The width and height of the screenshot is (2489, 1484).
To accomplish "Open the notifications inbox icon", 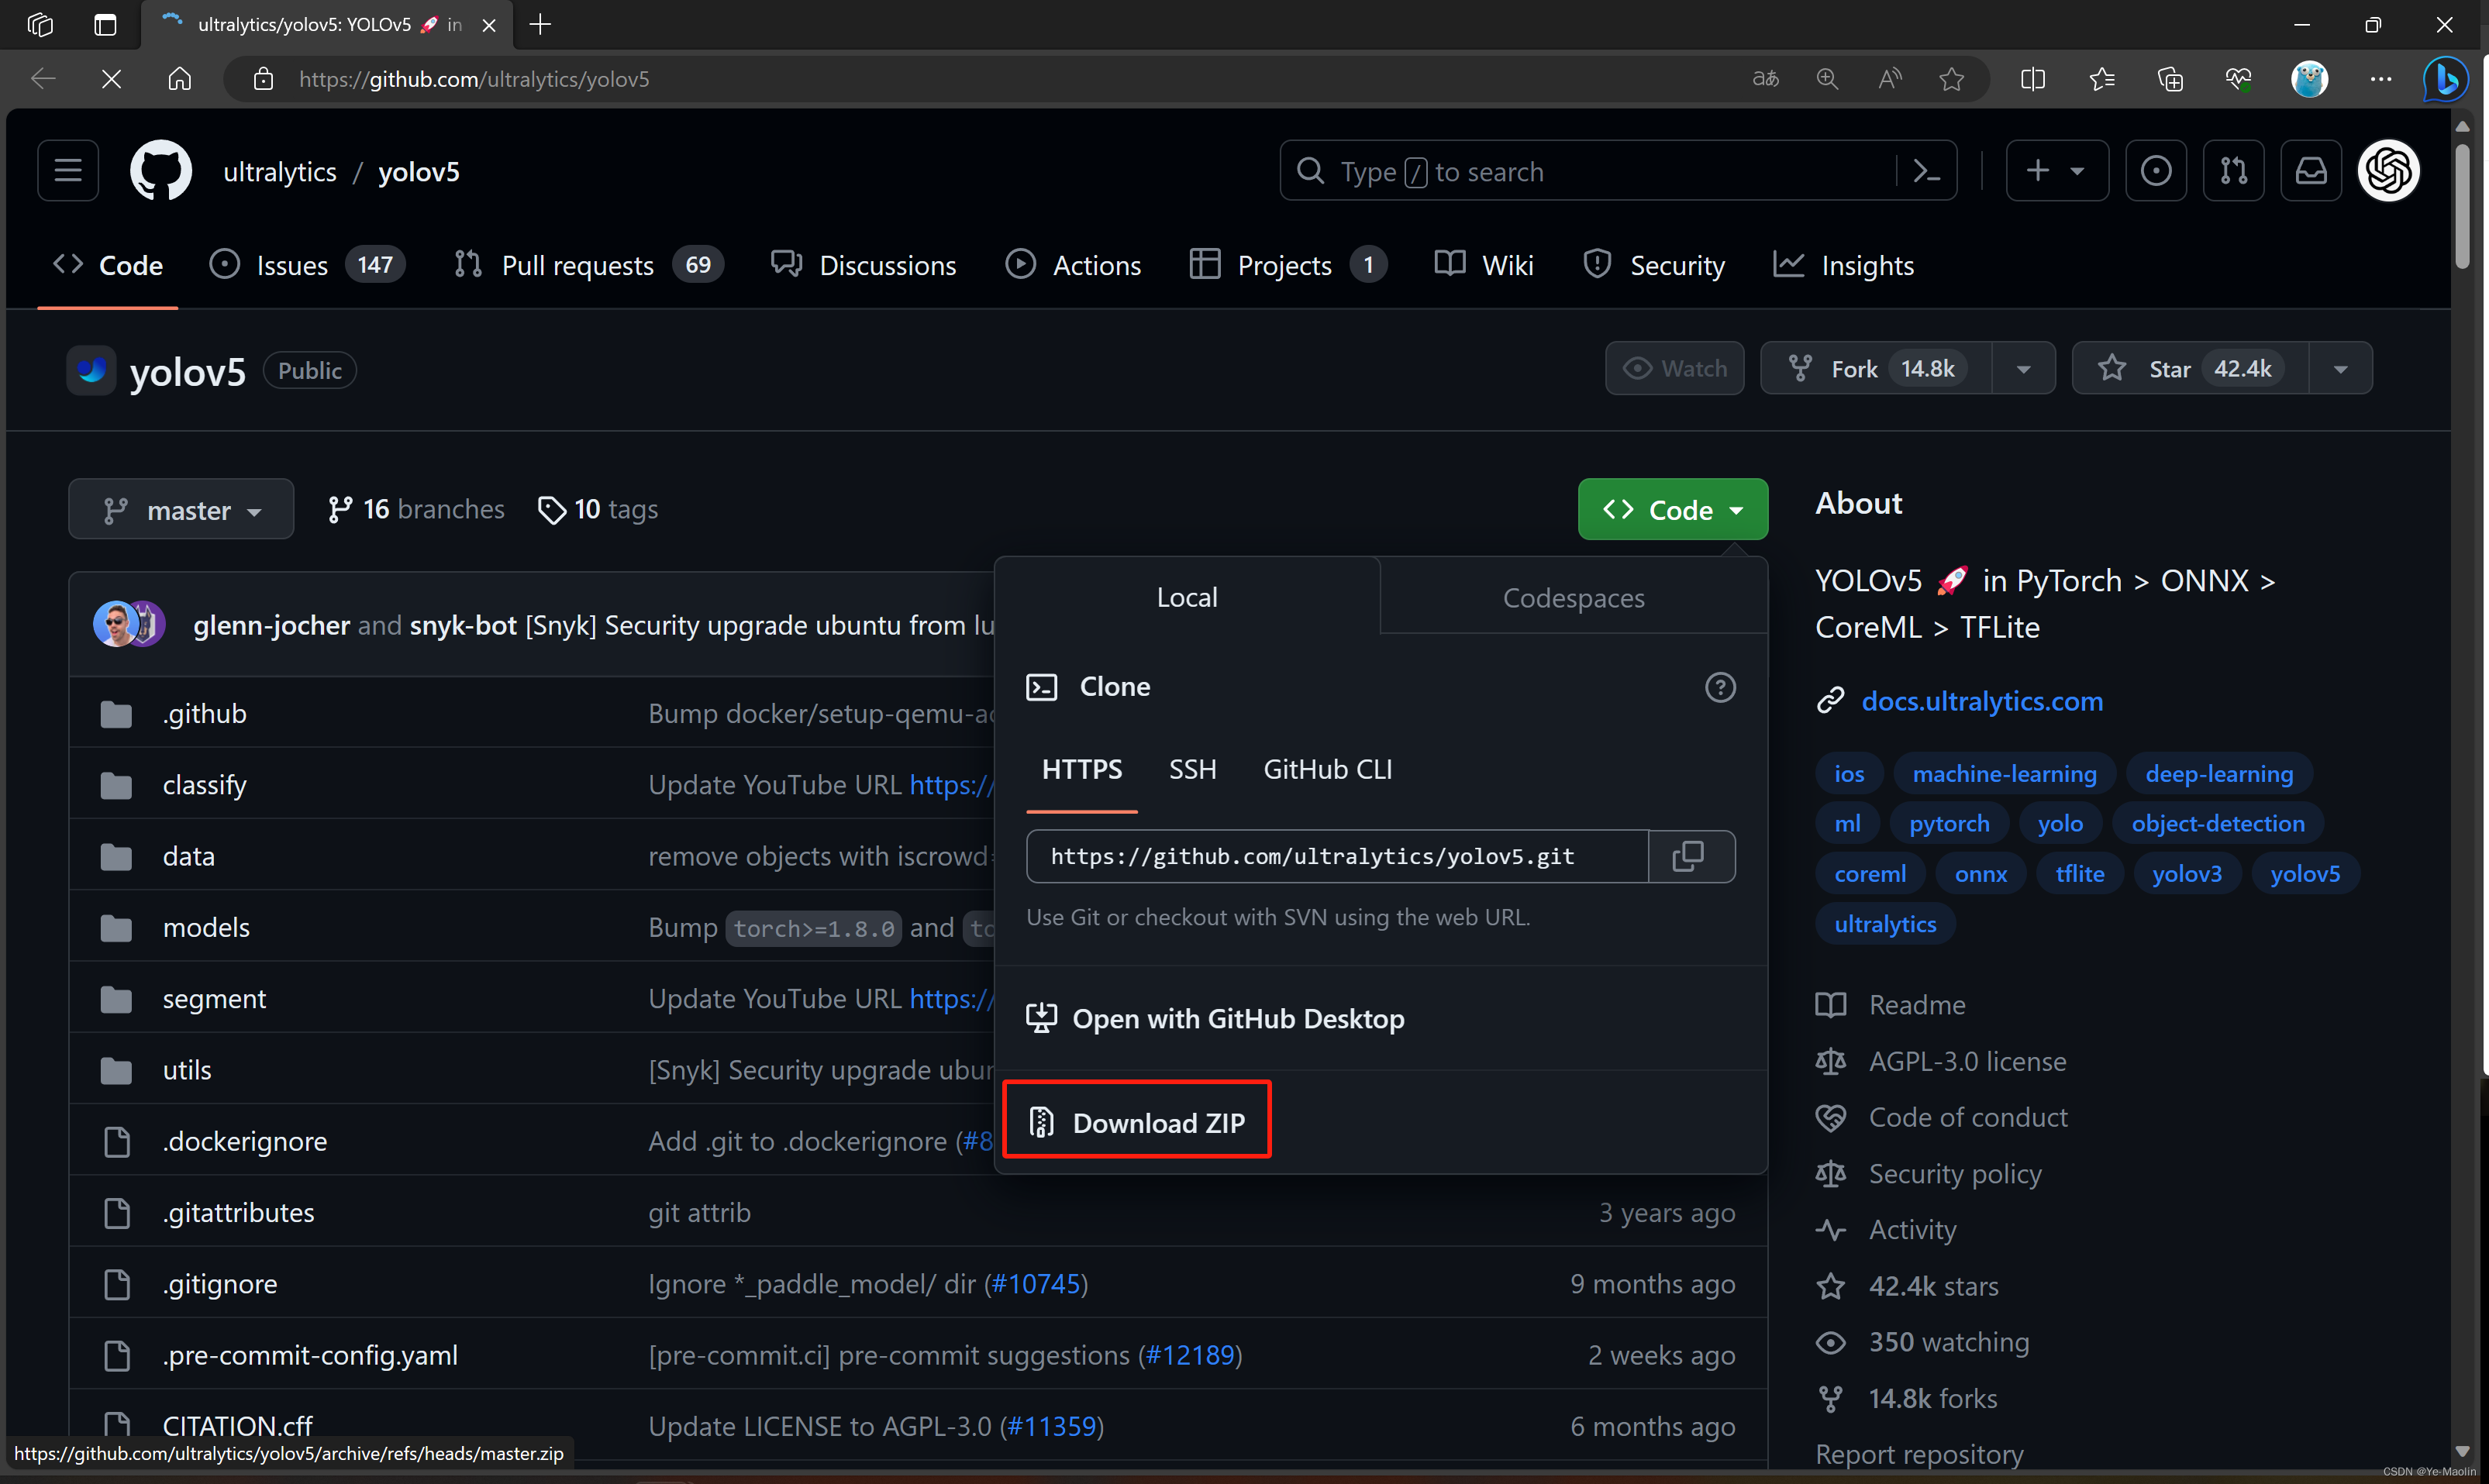I will pyautogui.click(x=2310, y=171).
